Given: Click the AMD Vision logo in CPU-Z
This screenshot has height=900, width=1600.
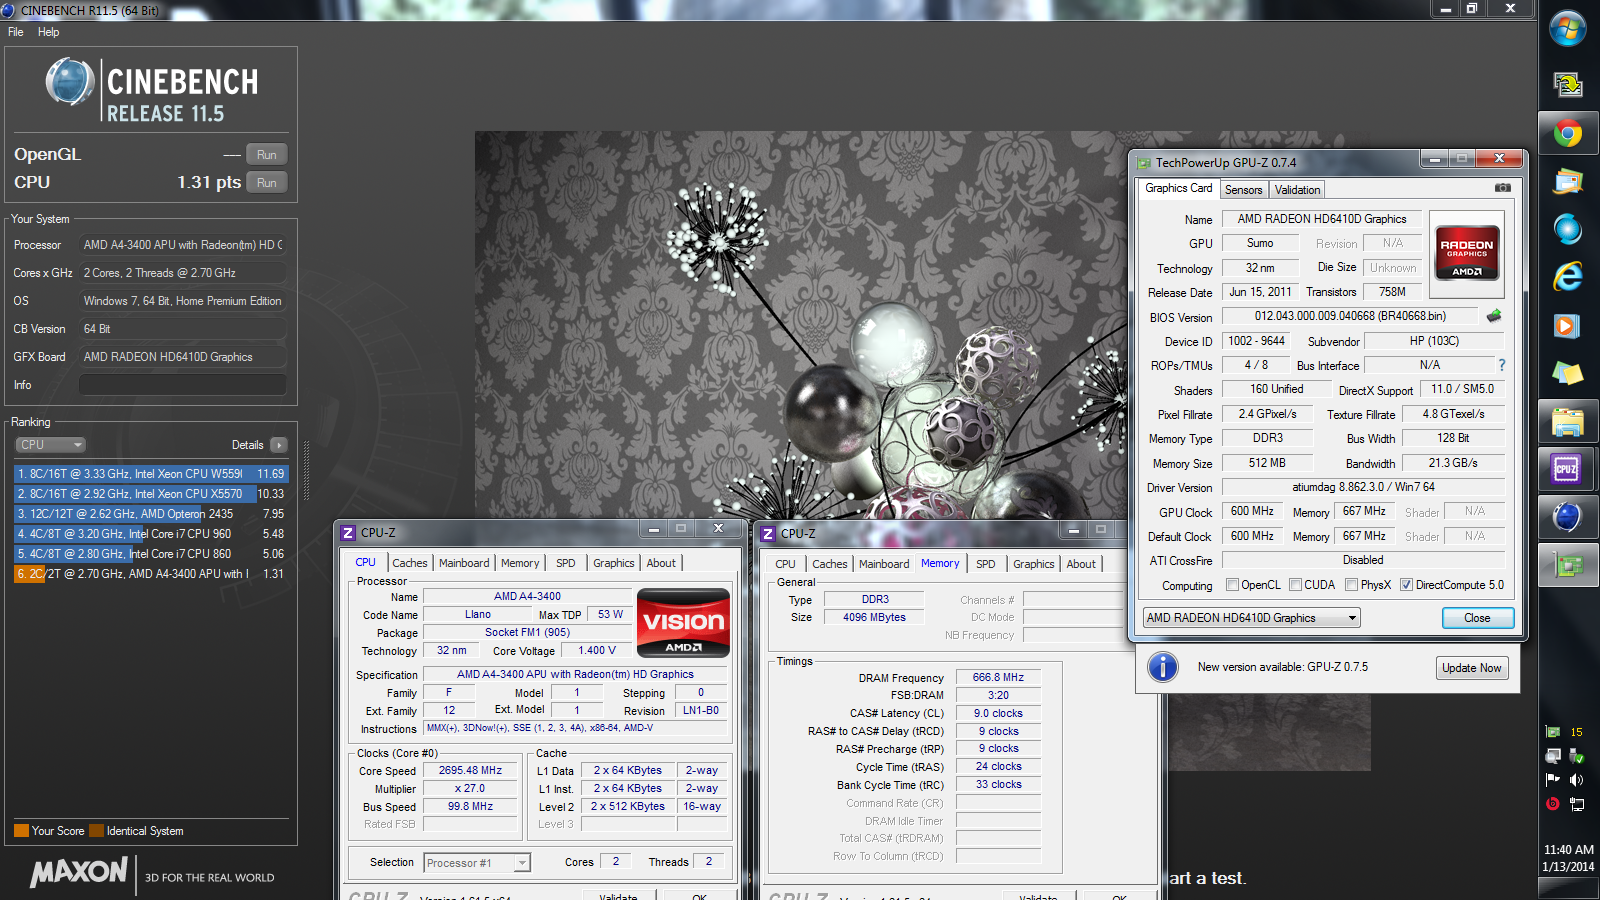Looking at the screenshot, I should 683,622.
